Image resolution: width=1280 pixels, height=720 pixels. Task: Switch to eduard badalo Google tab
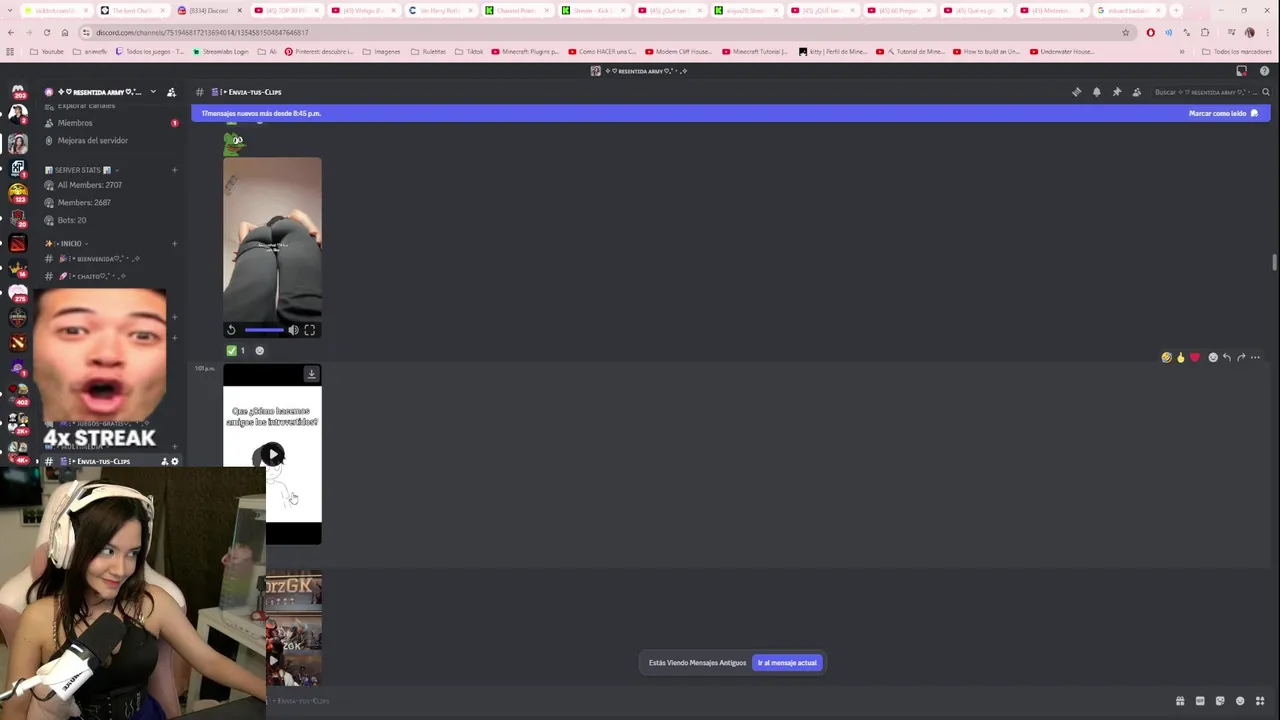pos(1128,11)
